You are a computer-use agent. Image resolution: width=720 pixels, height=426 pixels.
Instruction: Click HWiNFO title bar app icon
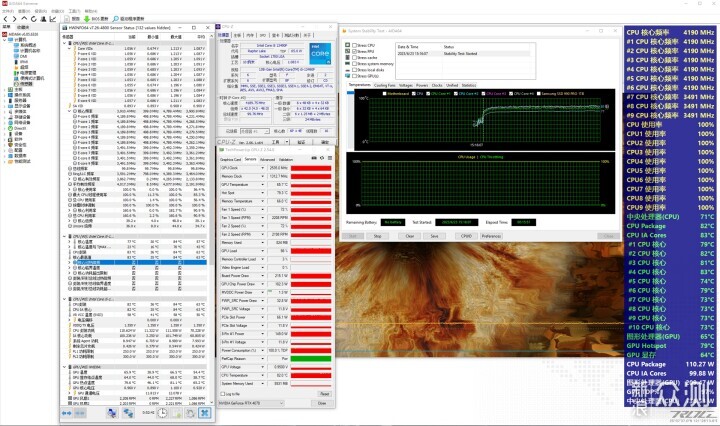pyautogui.click(x=65, y=28)
